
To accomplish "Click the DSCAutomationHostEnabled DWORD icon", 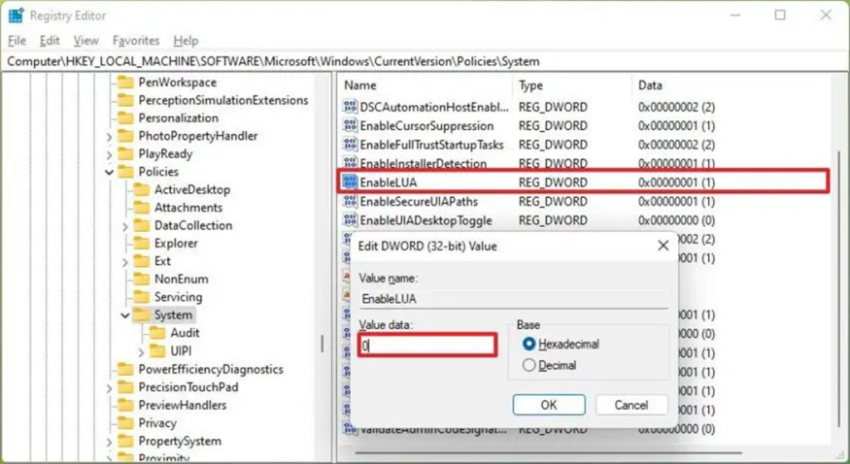I will pos(350,107).
